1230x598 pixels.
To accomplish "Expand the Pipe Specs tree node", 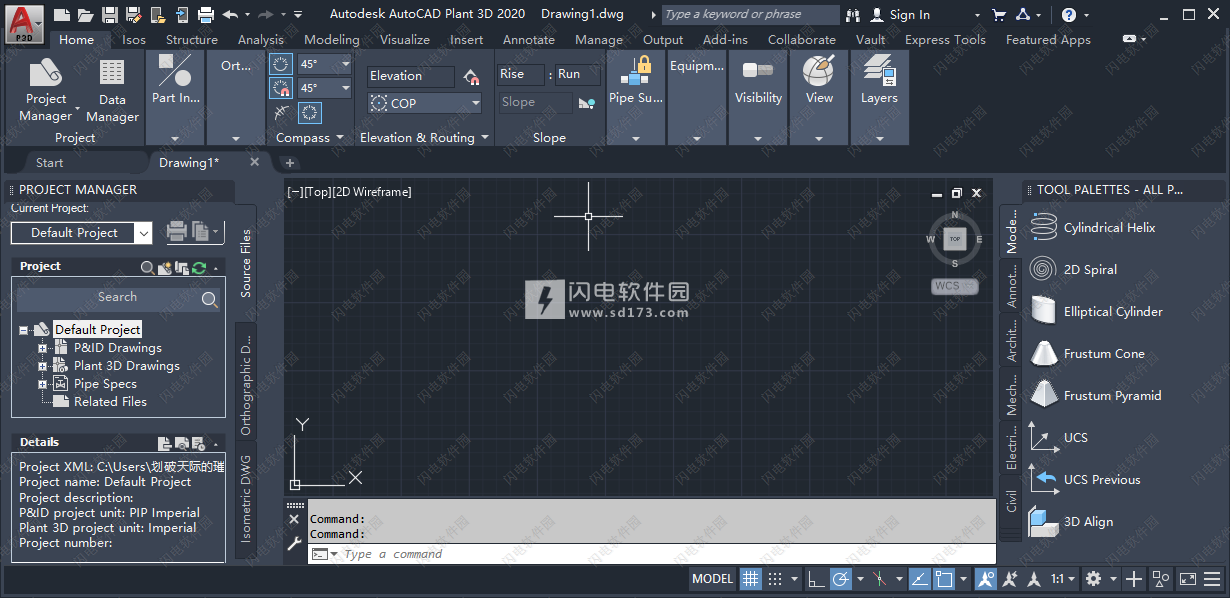I will [43, 384].
